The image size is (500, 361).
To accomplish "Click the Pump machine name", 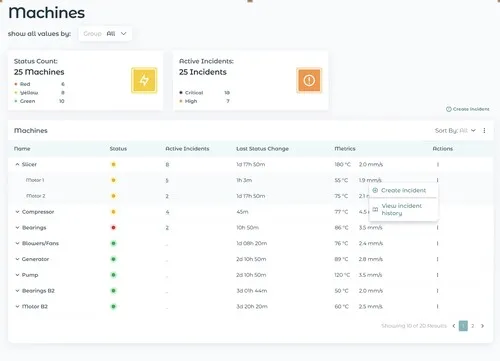I will 30,275.
